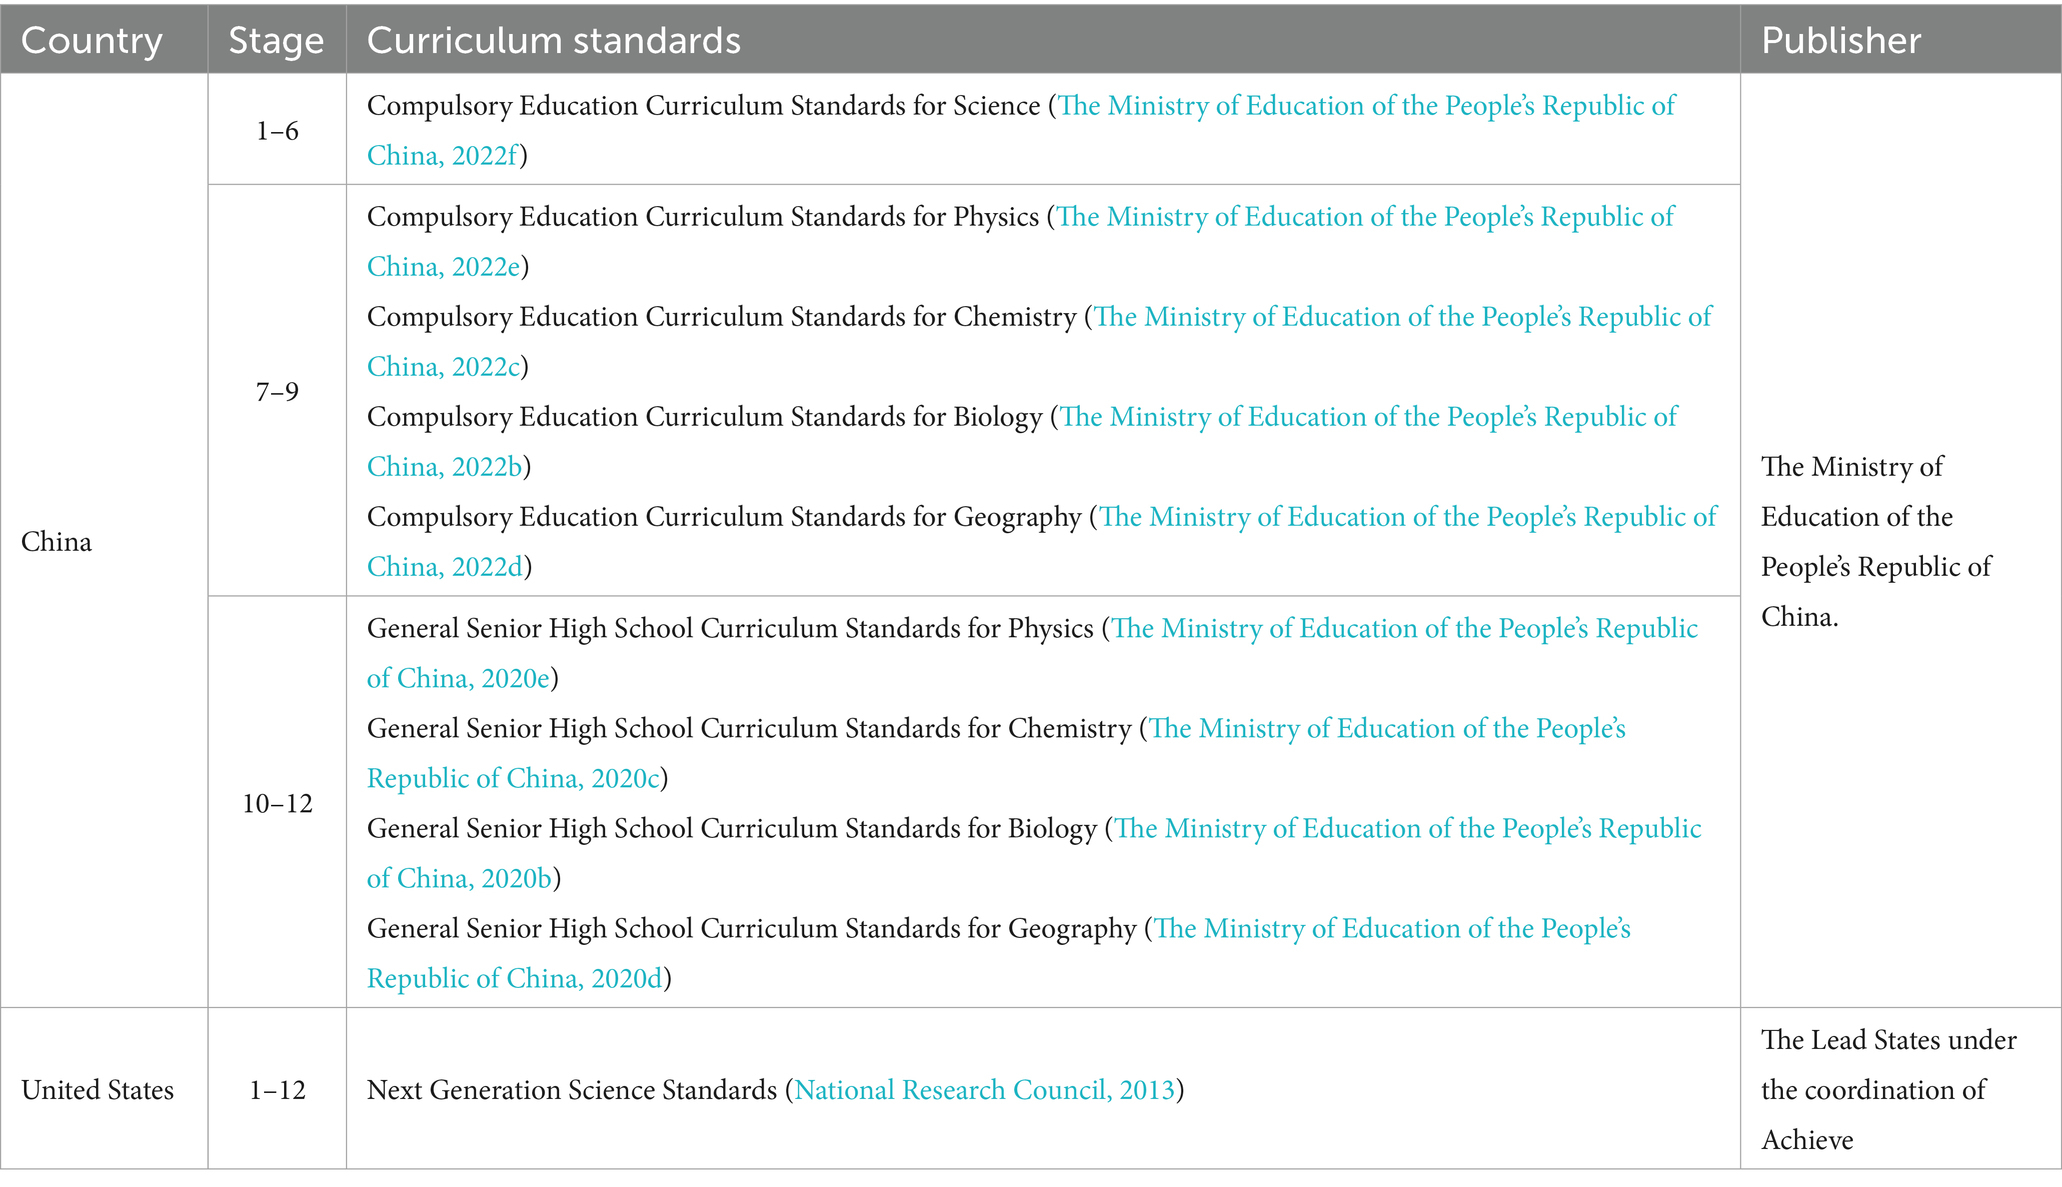
Task: Select the Curriculum standards column header
Action: 553,41
